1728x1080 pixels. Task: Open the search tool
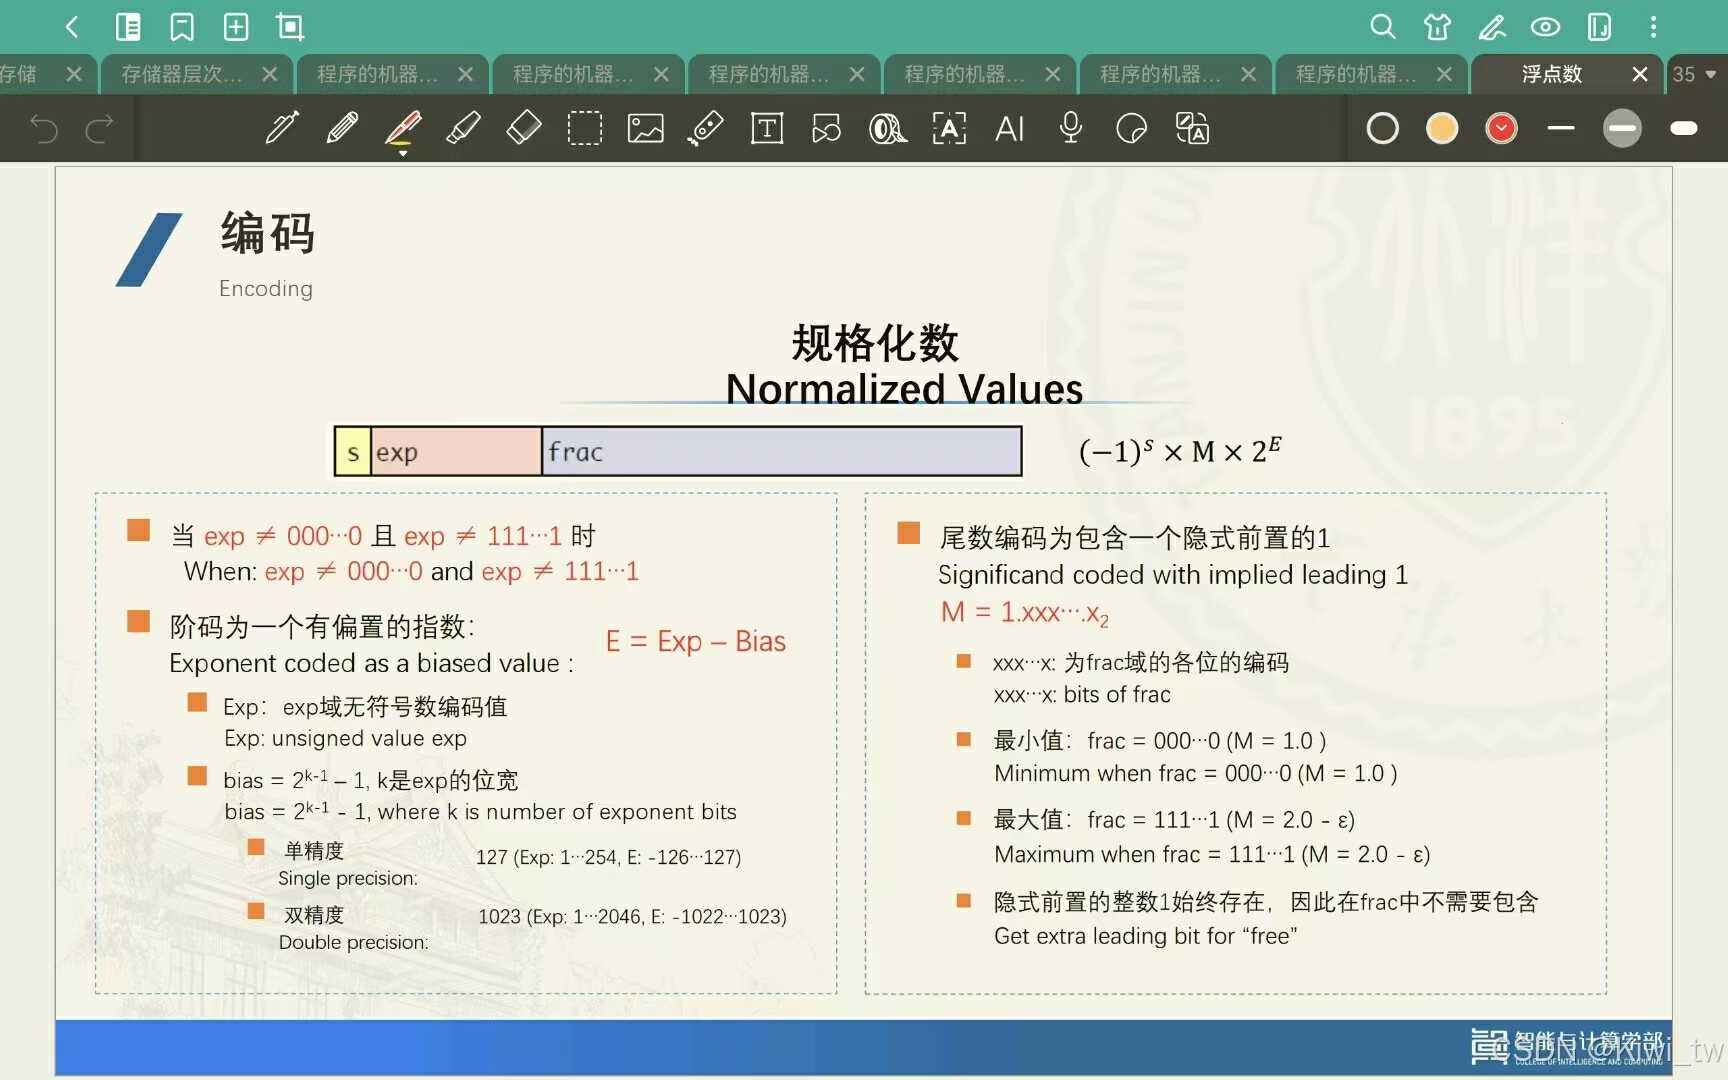1383,27
